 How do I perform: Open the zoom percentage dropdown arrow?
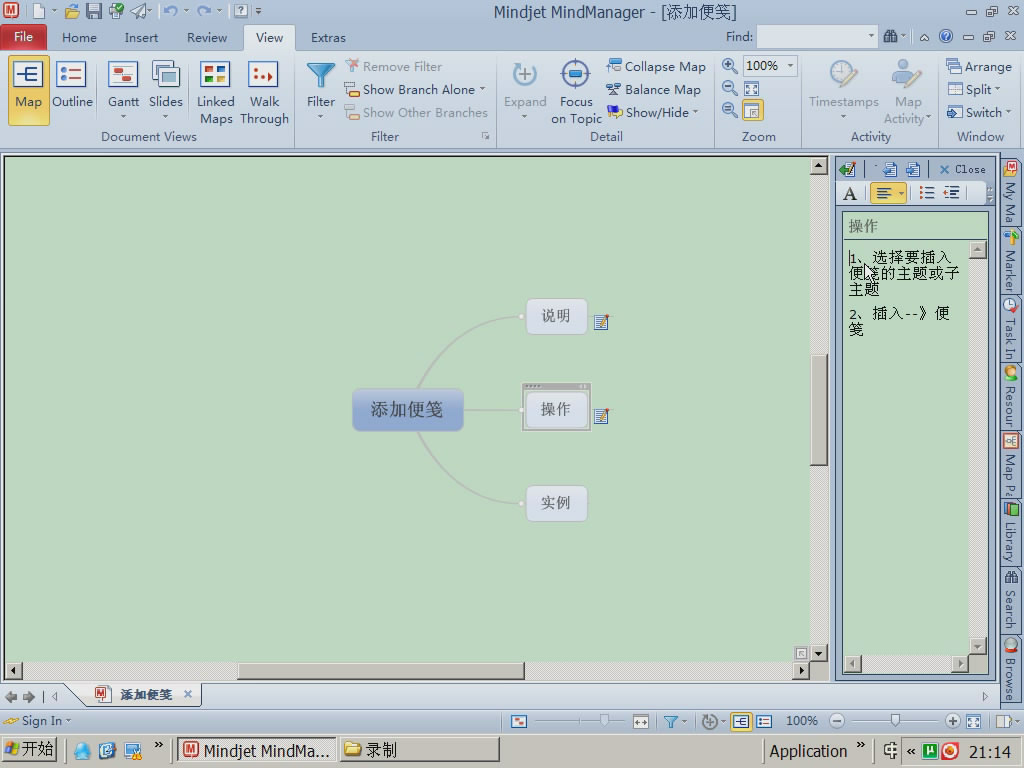pos(790,66)
